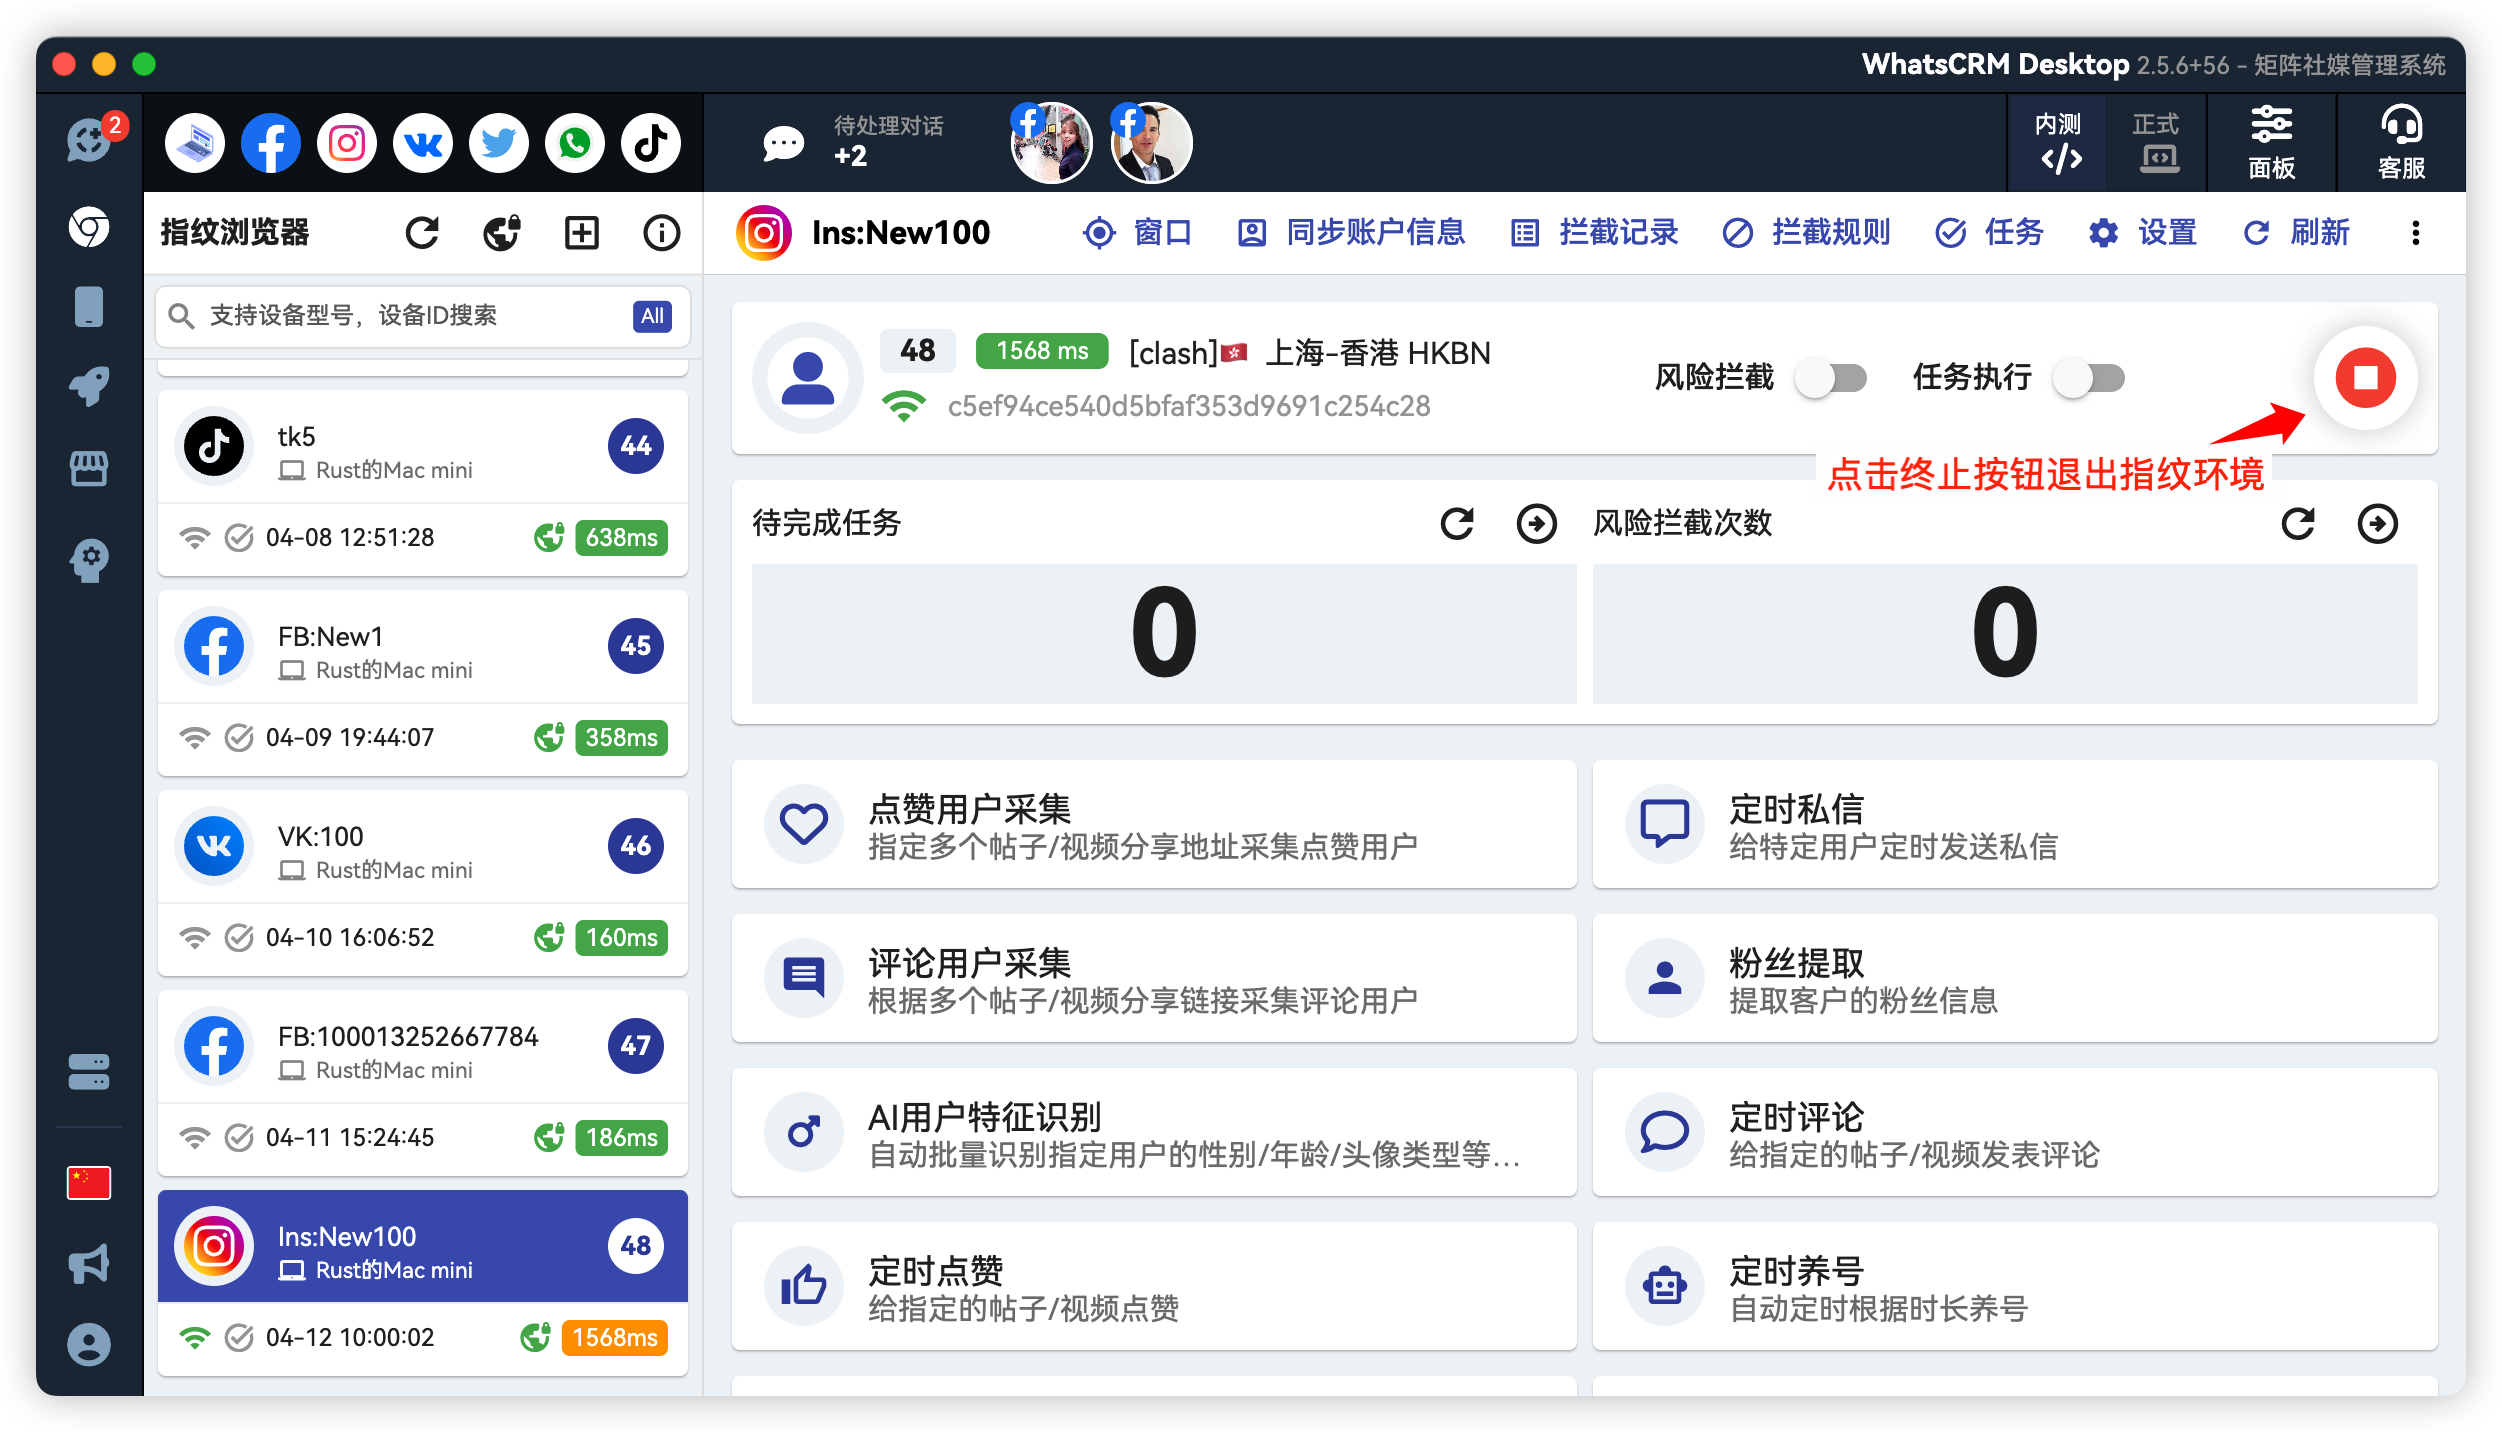Select the WhatsApp platform filter icon
This screenshot has width=2502, height=1432.
coord(574,142)
